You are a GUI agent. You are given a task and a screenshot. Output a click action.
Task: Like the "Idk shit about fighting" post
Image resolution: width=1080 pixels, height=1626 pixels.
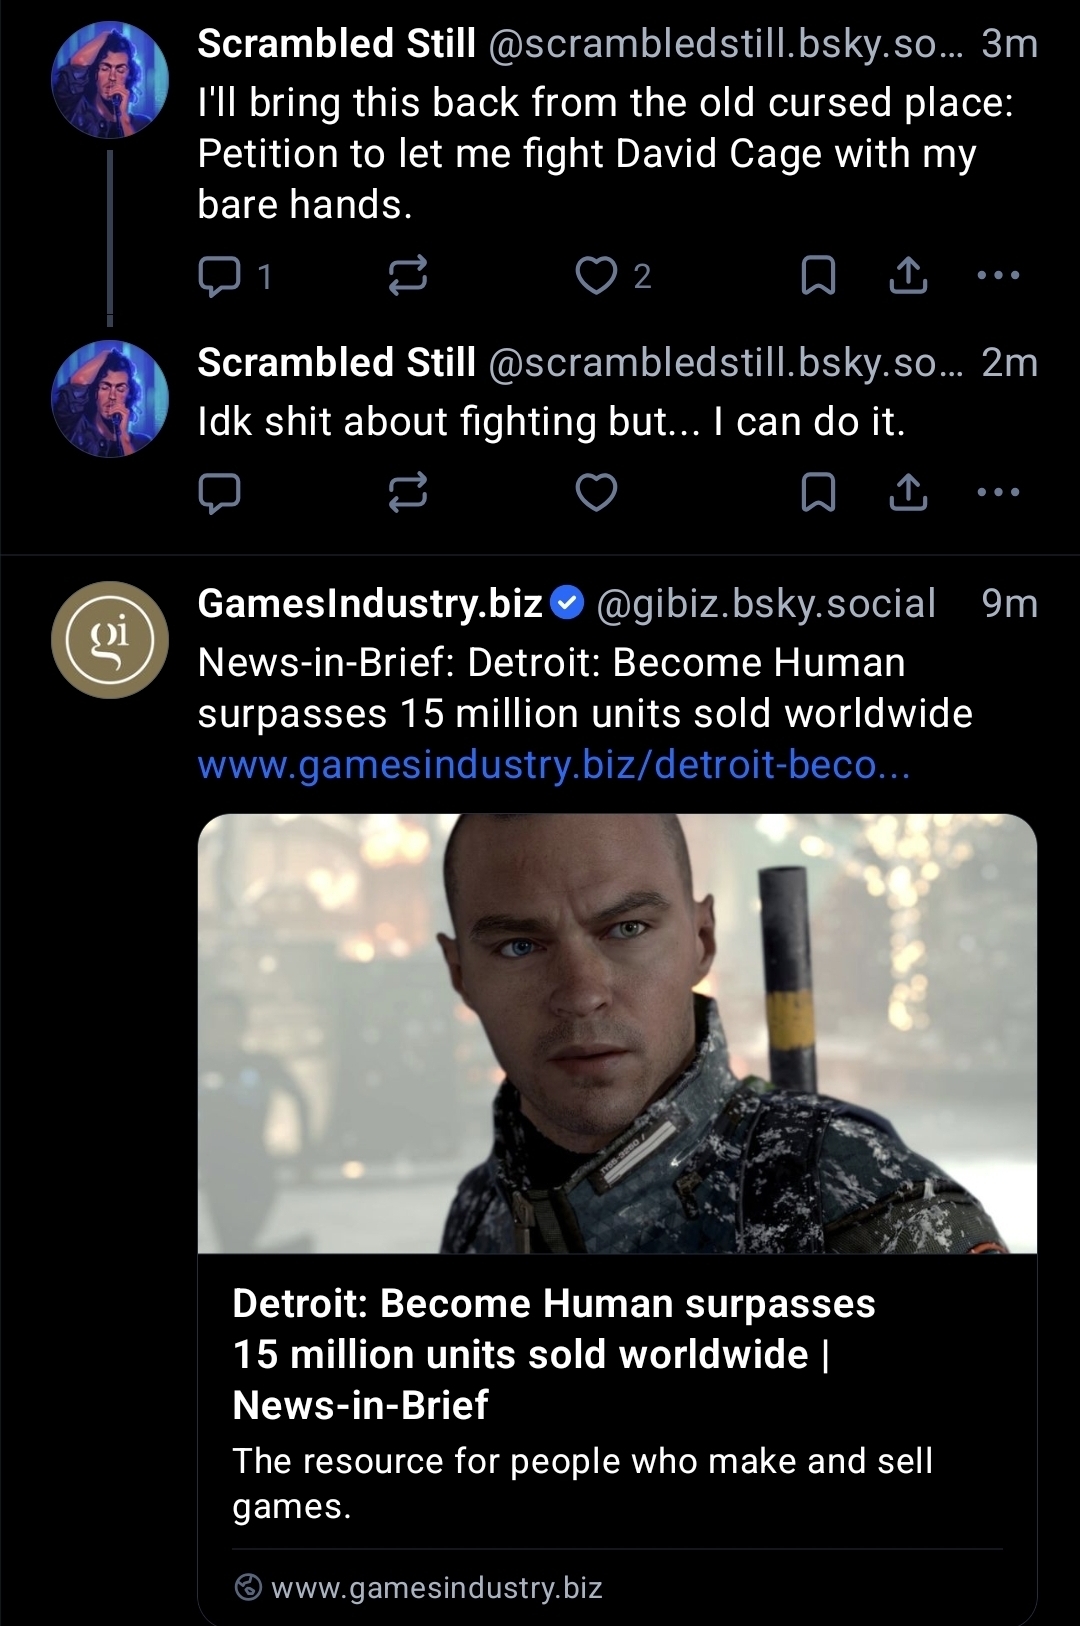596,492
